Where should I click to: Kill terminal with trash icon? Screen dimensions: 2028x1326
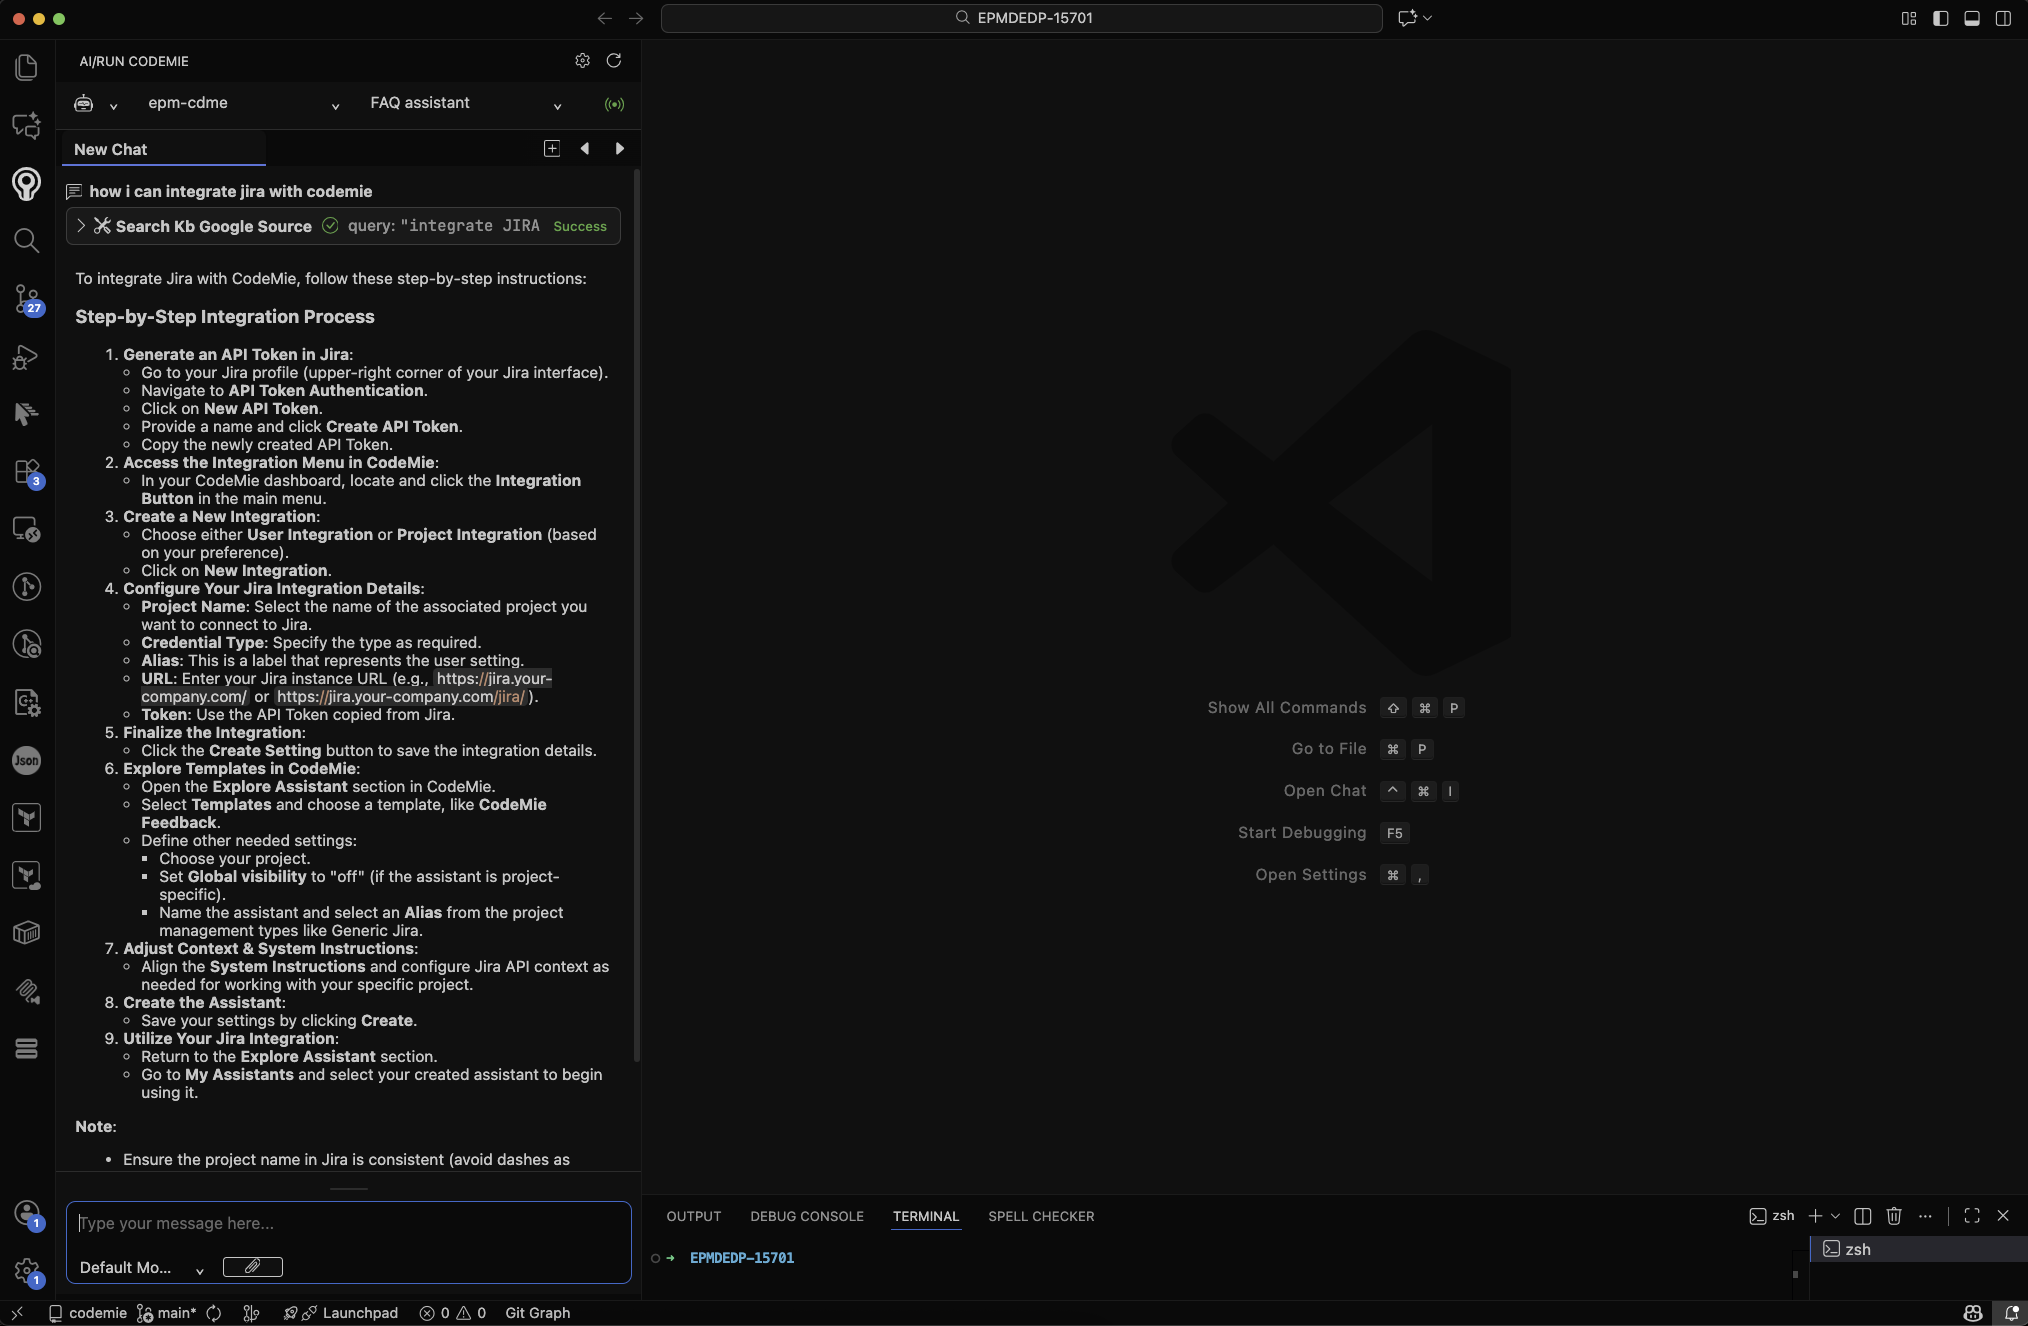pyautogui.click(x=1893, y=1216)
